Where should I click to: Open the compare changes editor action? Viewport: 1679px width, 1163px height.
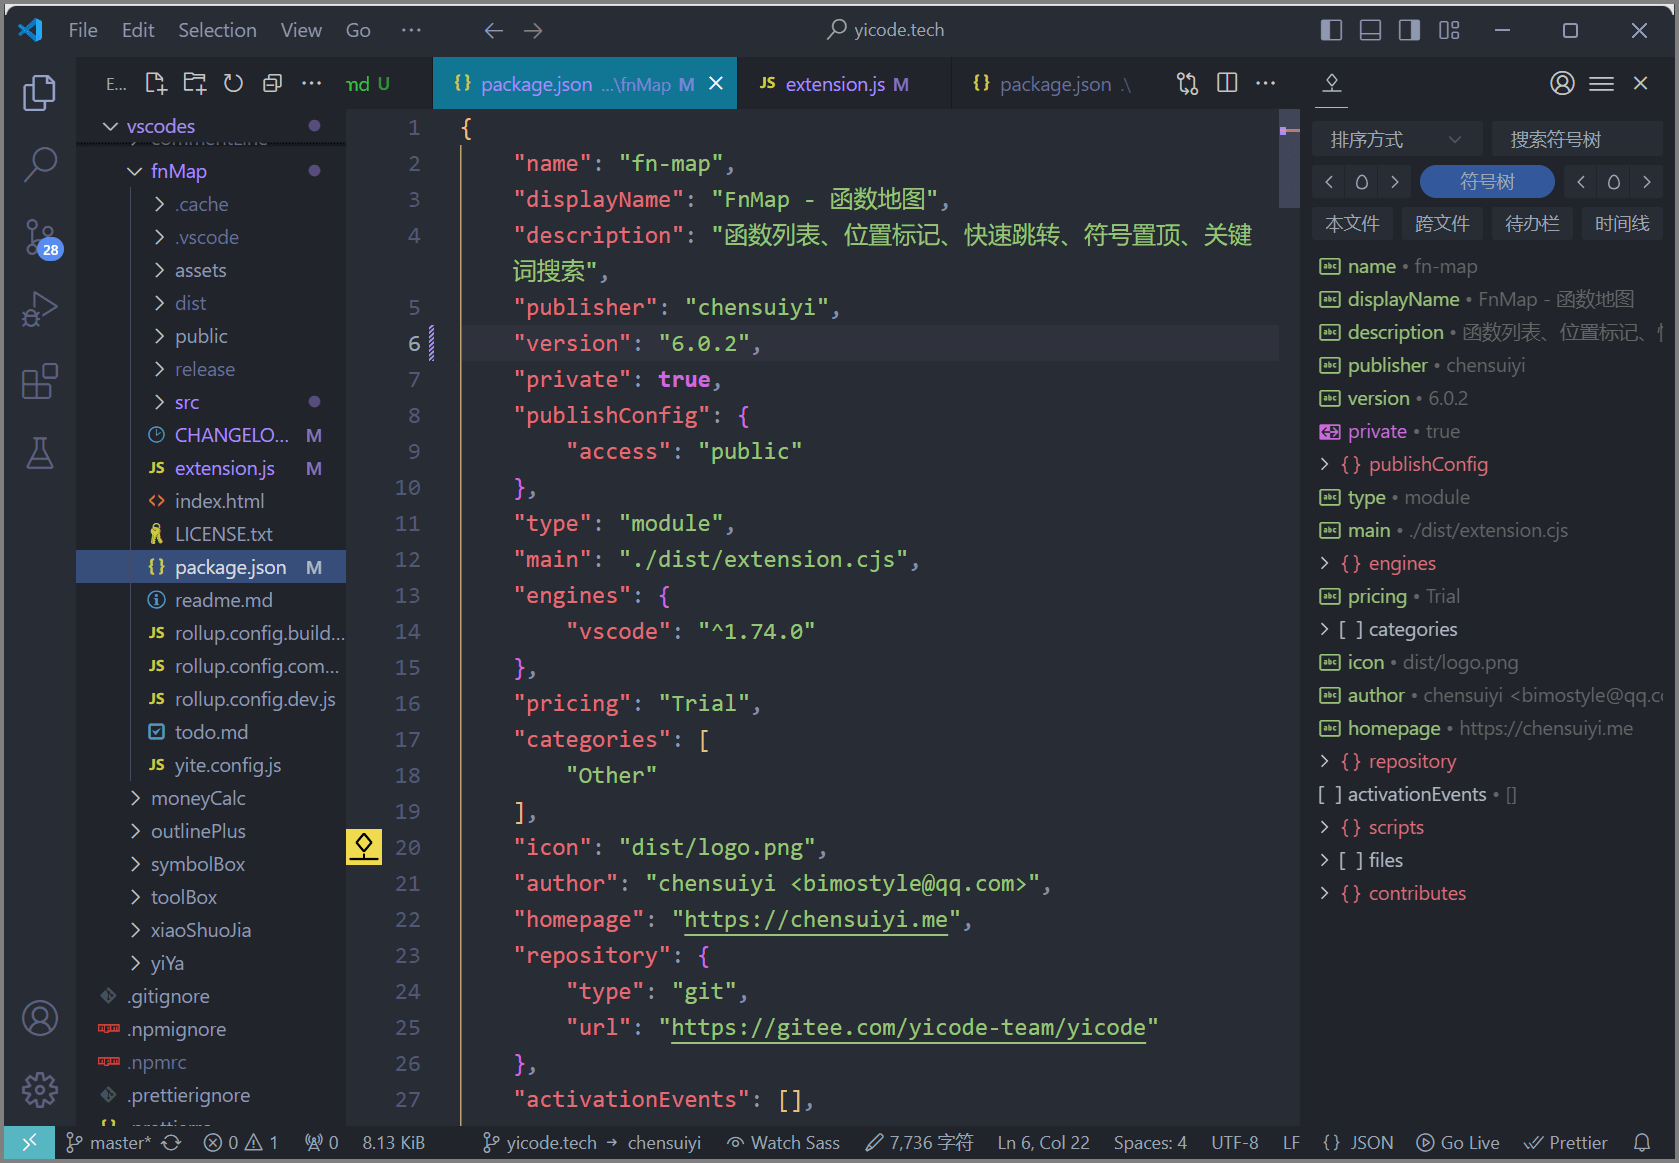[1187, 84]
